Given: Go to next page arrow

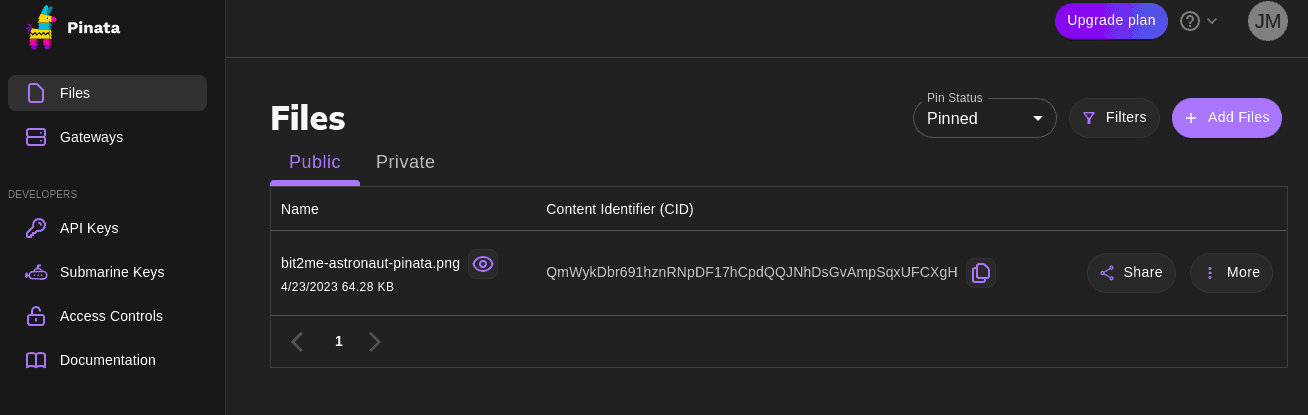Looking at the screenshot, I should tap(375, 342).
